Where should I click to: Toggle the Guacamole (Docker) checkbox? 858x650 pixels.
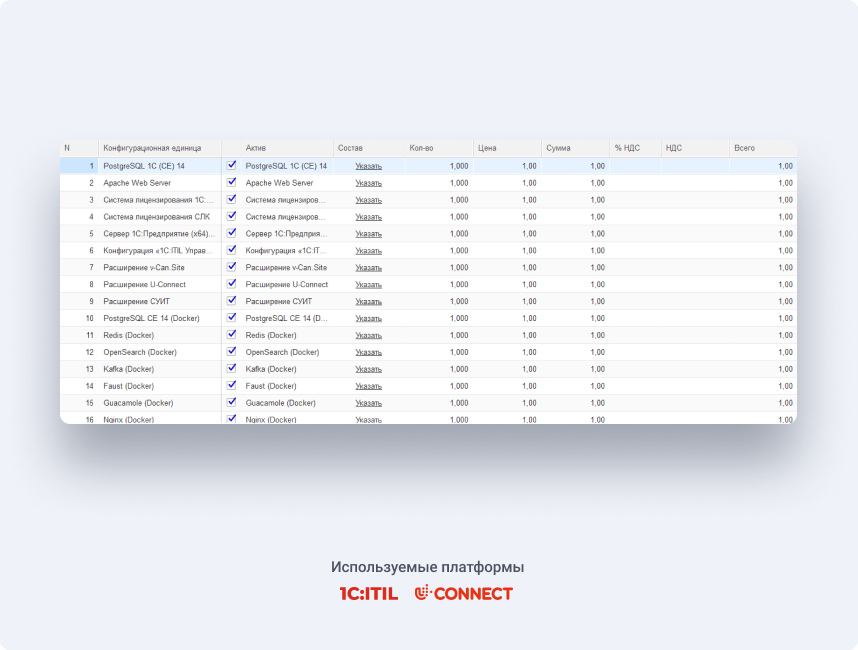pyautogui.click(x=231, y=402)
